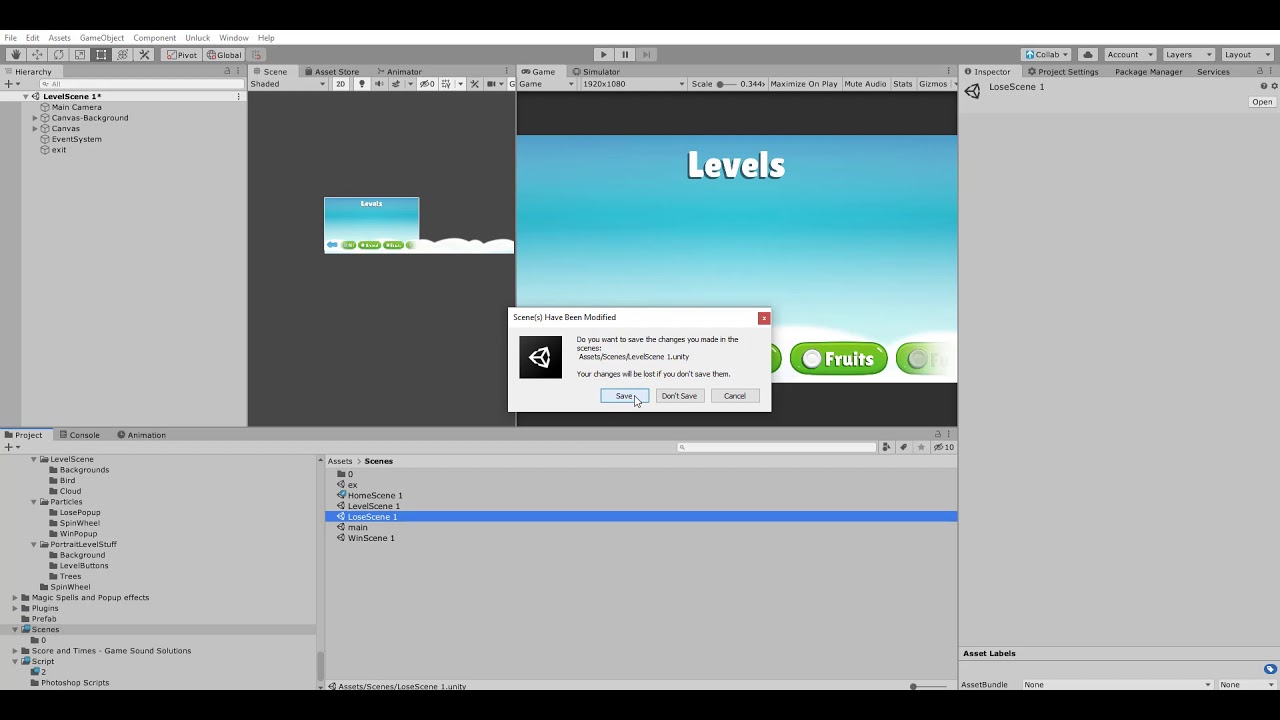Switch to the Animation tab
This screenshot has height=720, width=1280.
pyautogui.click(x=141, y=435)
